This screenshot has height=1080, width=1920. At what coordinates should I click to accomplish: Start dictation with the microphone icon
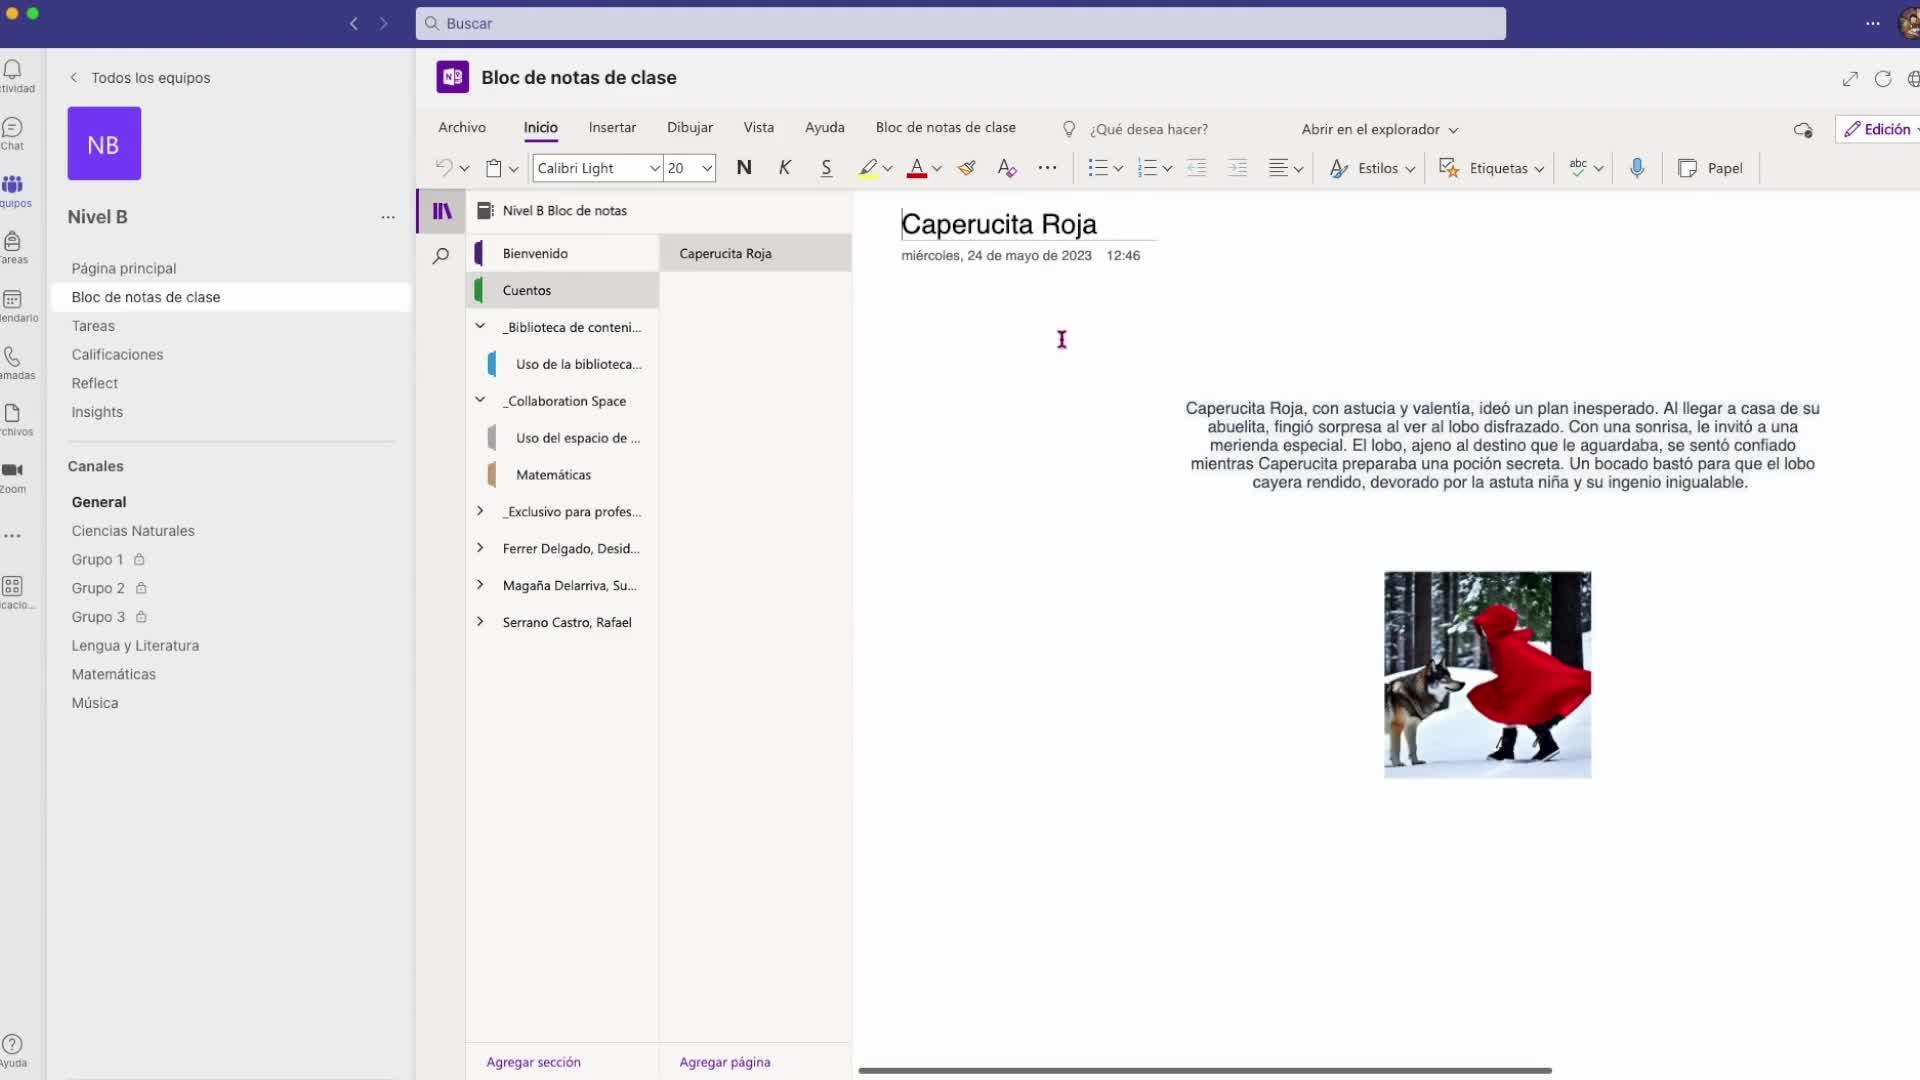[1637, 168]
